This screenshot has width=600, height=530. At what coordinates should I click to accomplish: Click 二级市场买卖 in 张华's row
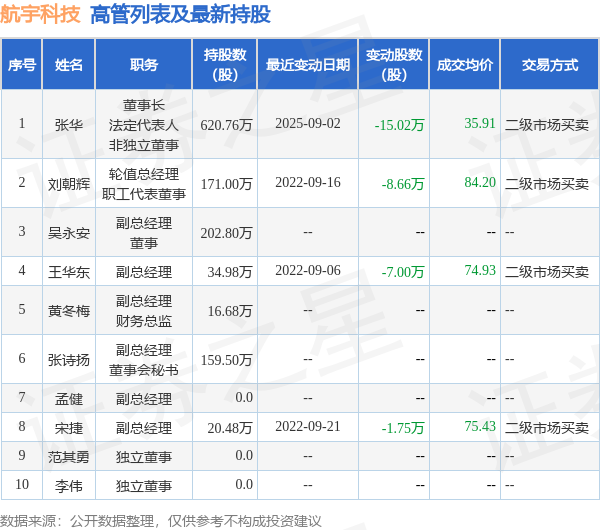(547, 125)
